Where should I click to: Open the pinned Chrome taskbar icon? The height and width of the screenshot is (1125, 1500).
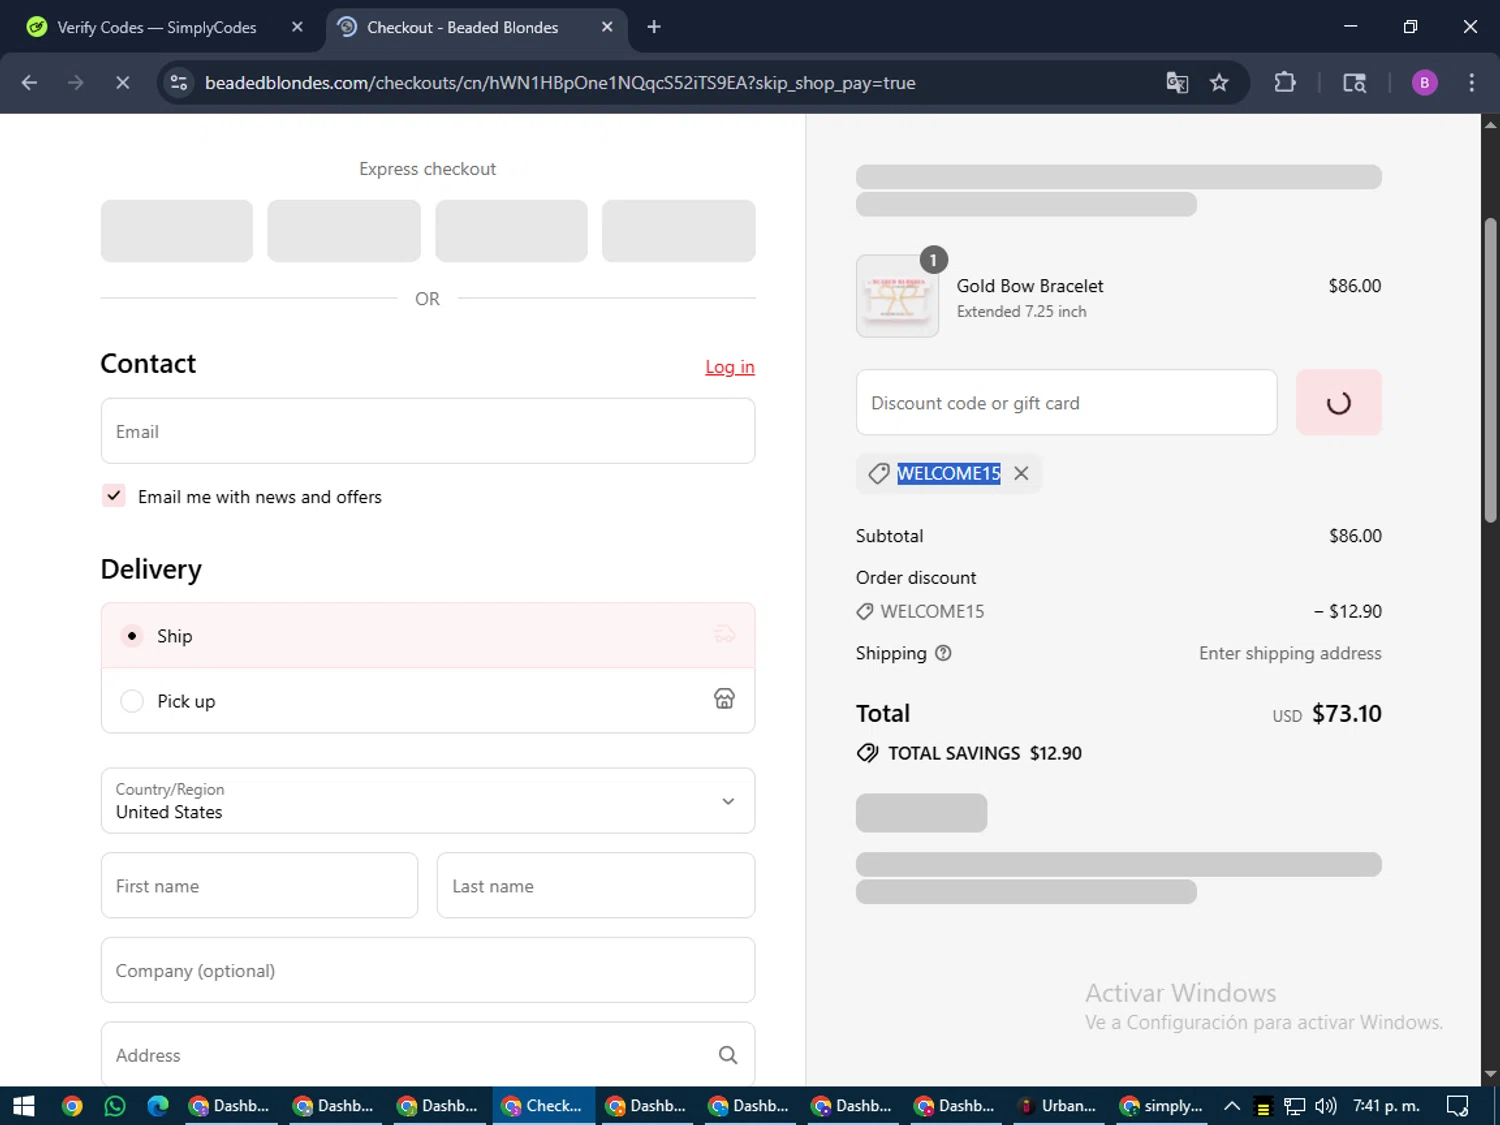[72, 1106]
